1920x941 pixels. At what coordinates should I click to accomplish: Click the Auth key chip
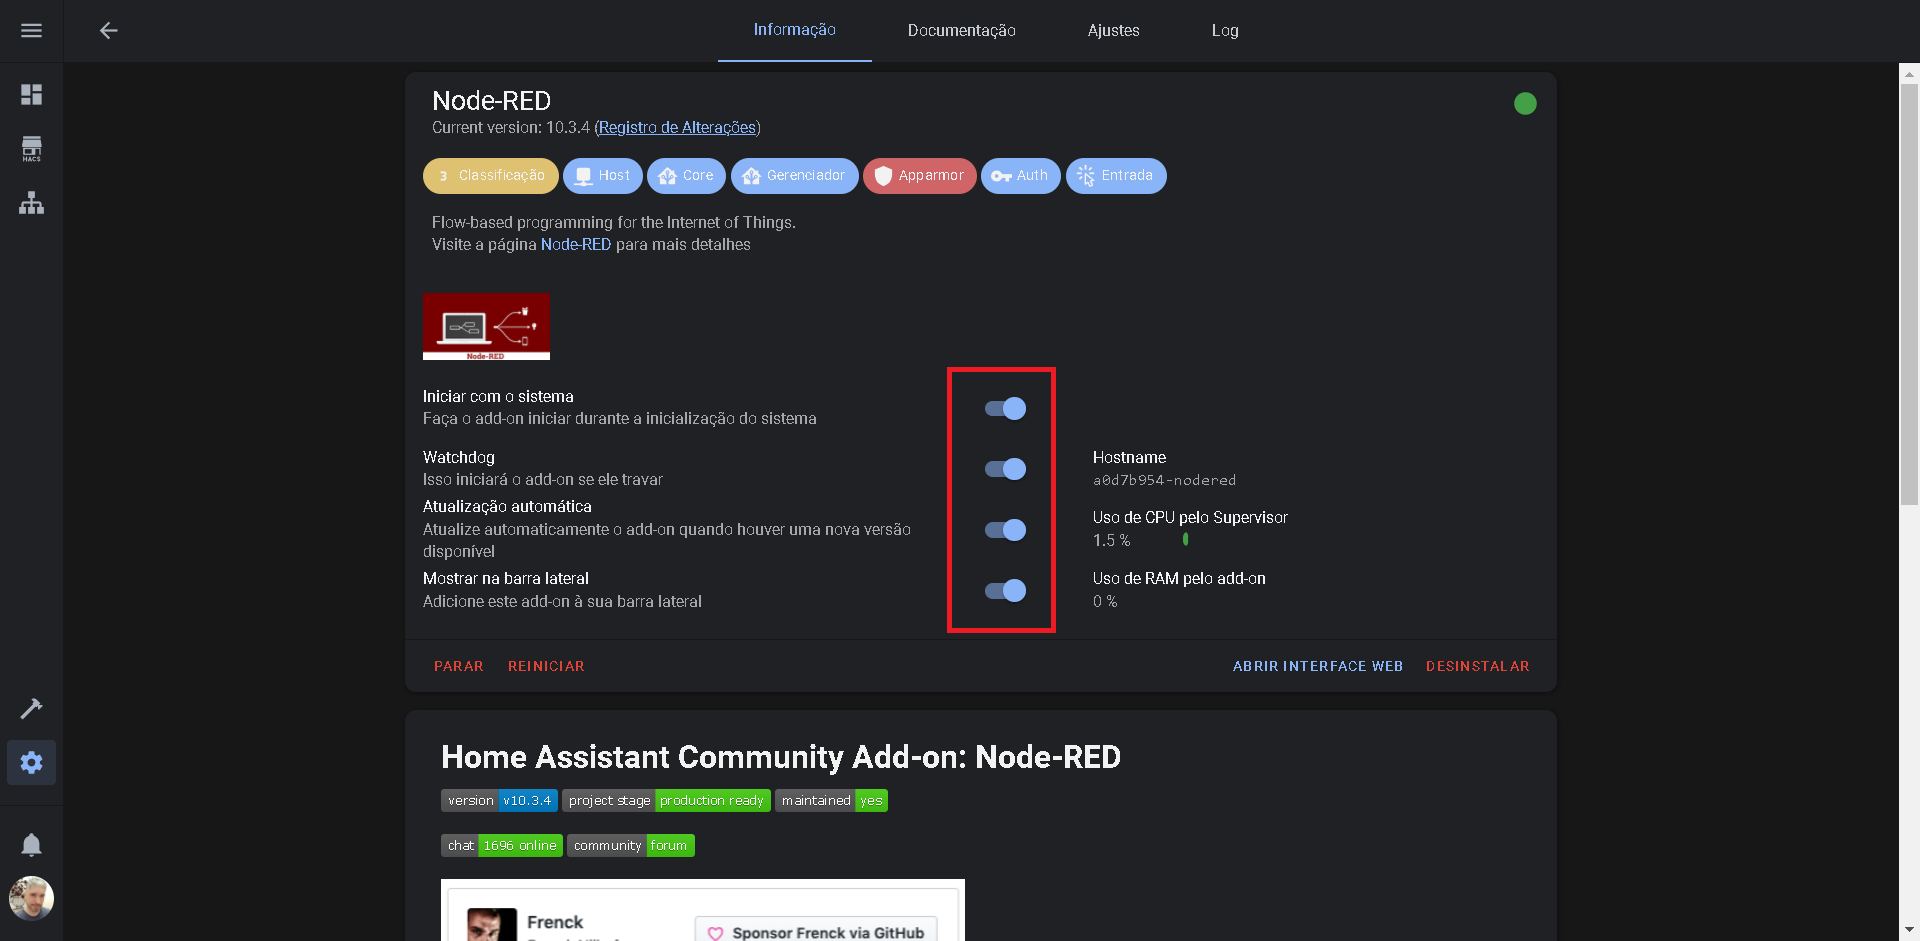(x=1021, y=176)
